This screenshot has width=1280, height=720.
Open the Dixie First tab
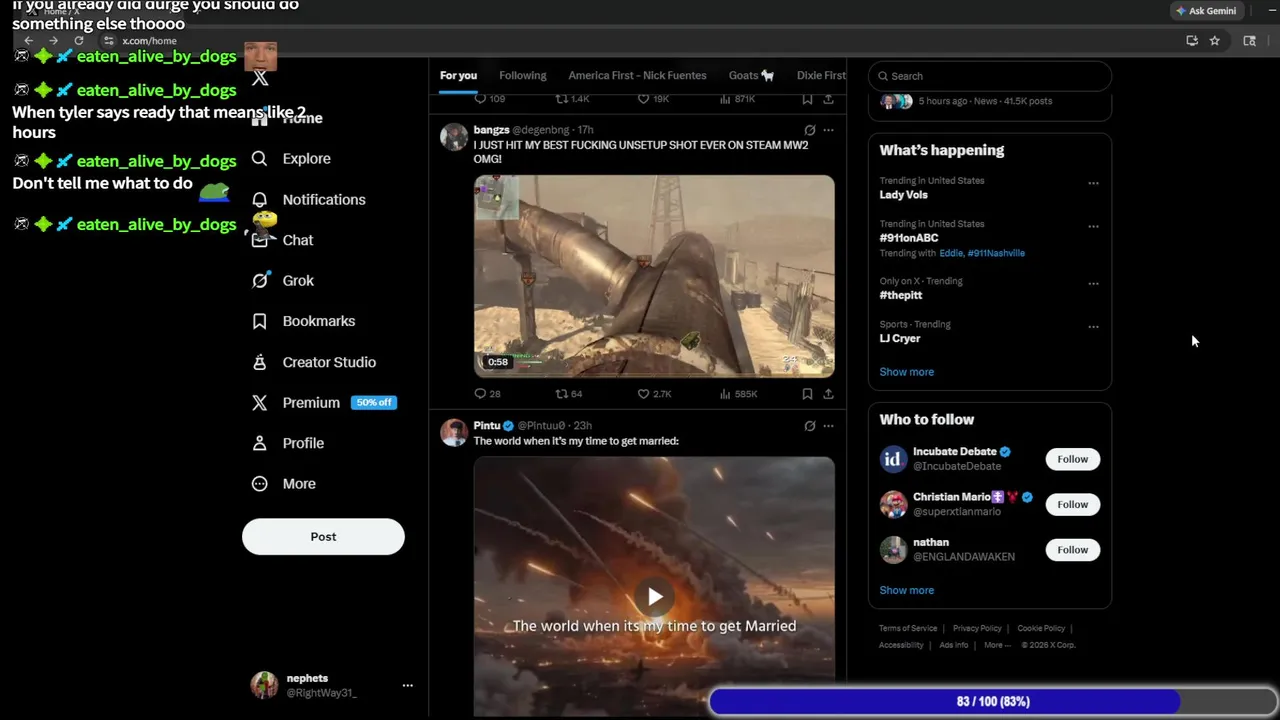[x=821, y=75]
